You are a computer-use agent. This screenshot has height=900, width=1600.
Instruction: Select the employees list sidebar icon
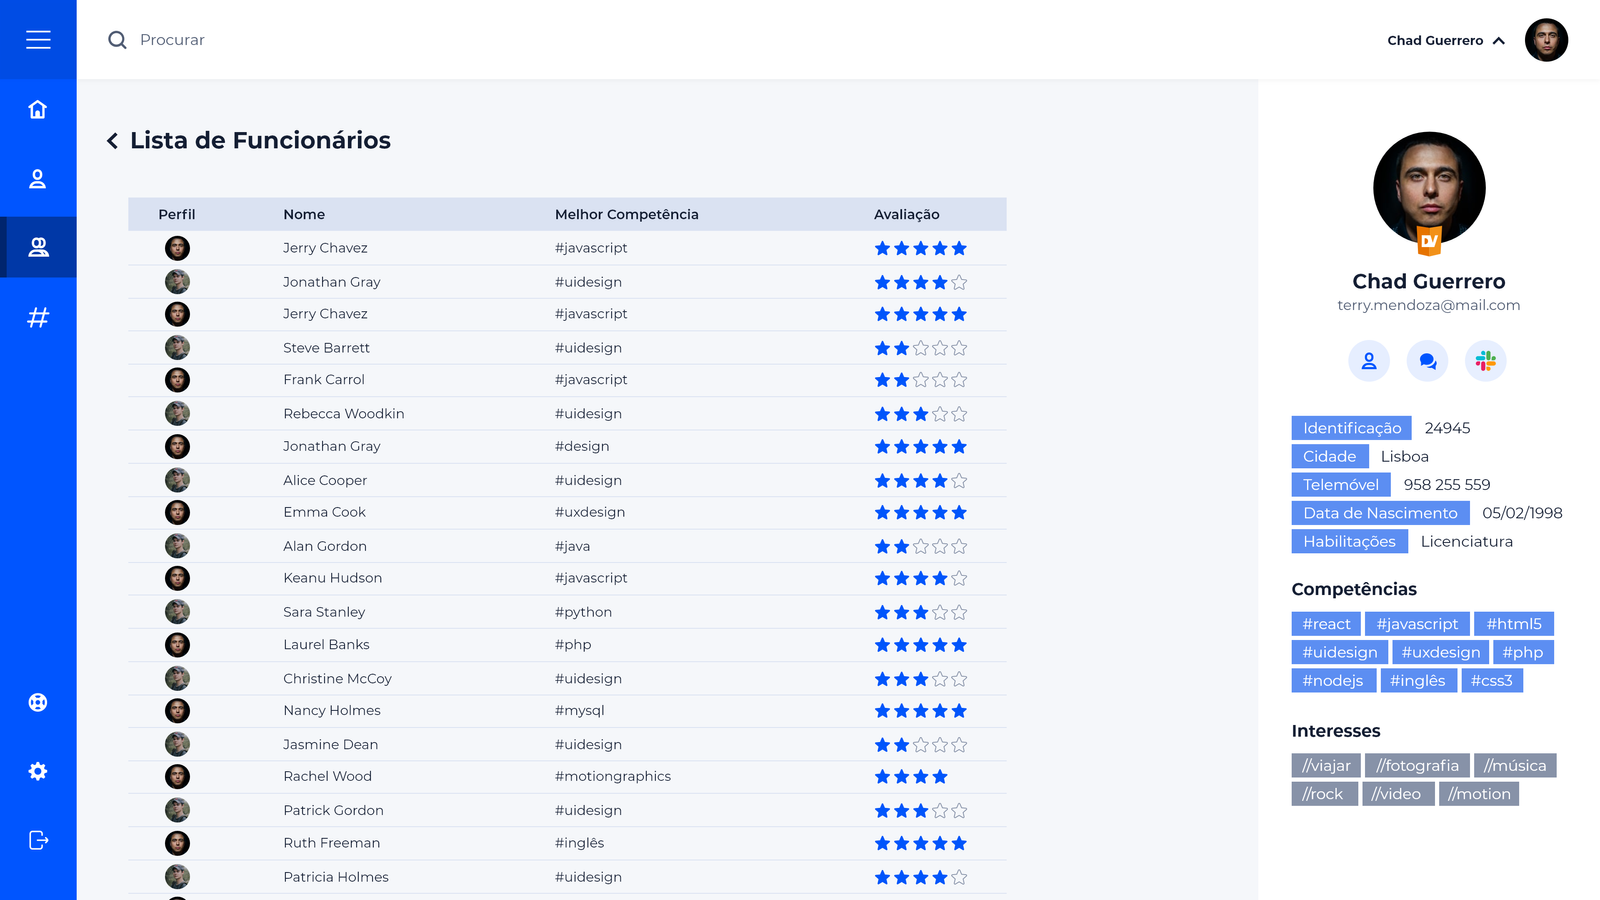[38, 247]
